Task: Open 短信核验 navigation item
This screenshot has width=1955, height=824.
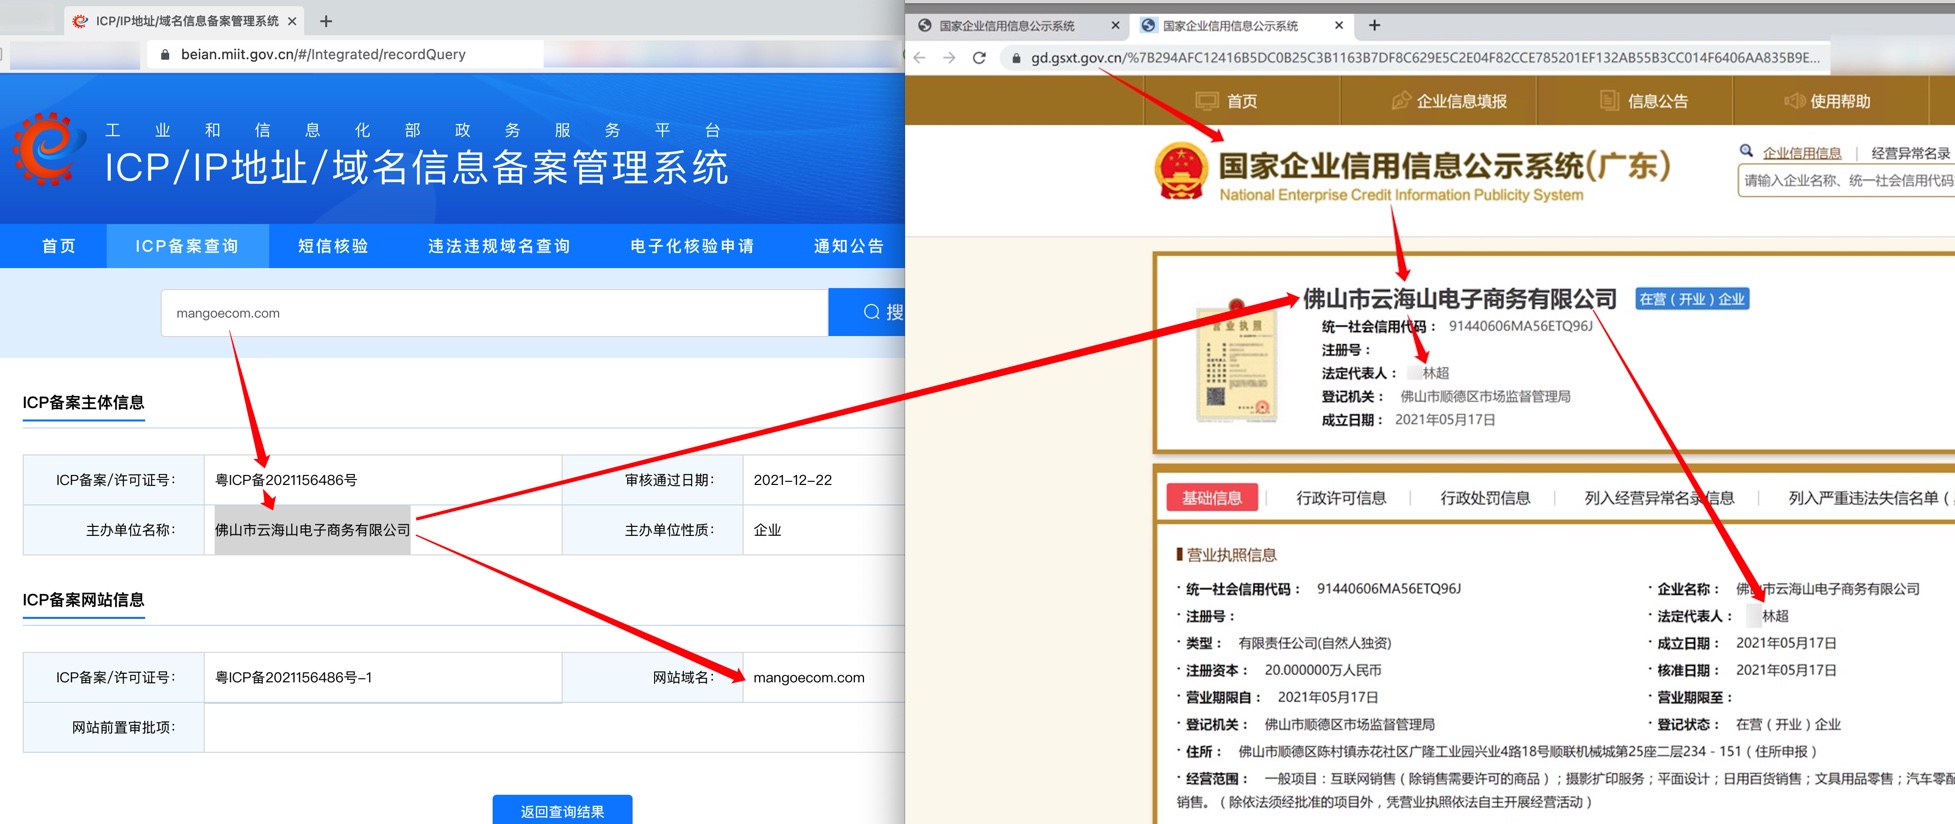Action: point(333,246)
